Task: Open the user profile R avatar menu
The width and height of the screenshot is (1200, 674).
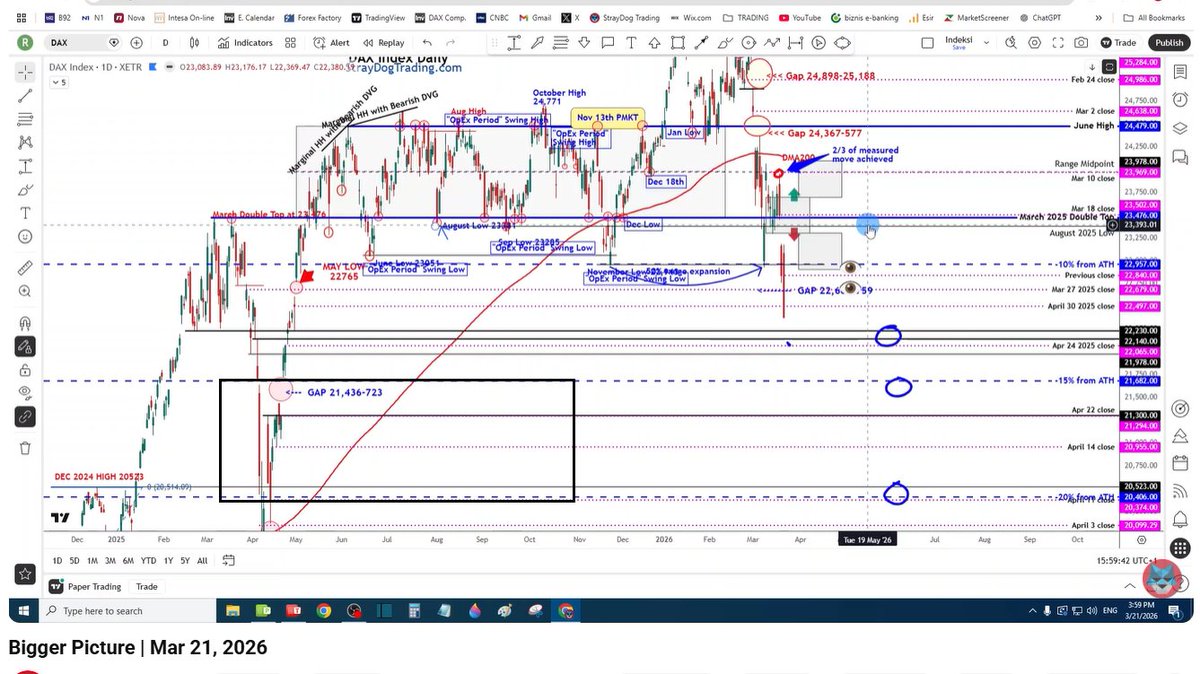Action: click(x=25, y=43)
